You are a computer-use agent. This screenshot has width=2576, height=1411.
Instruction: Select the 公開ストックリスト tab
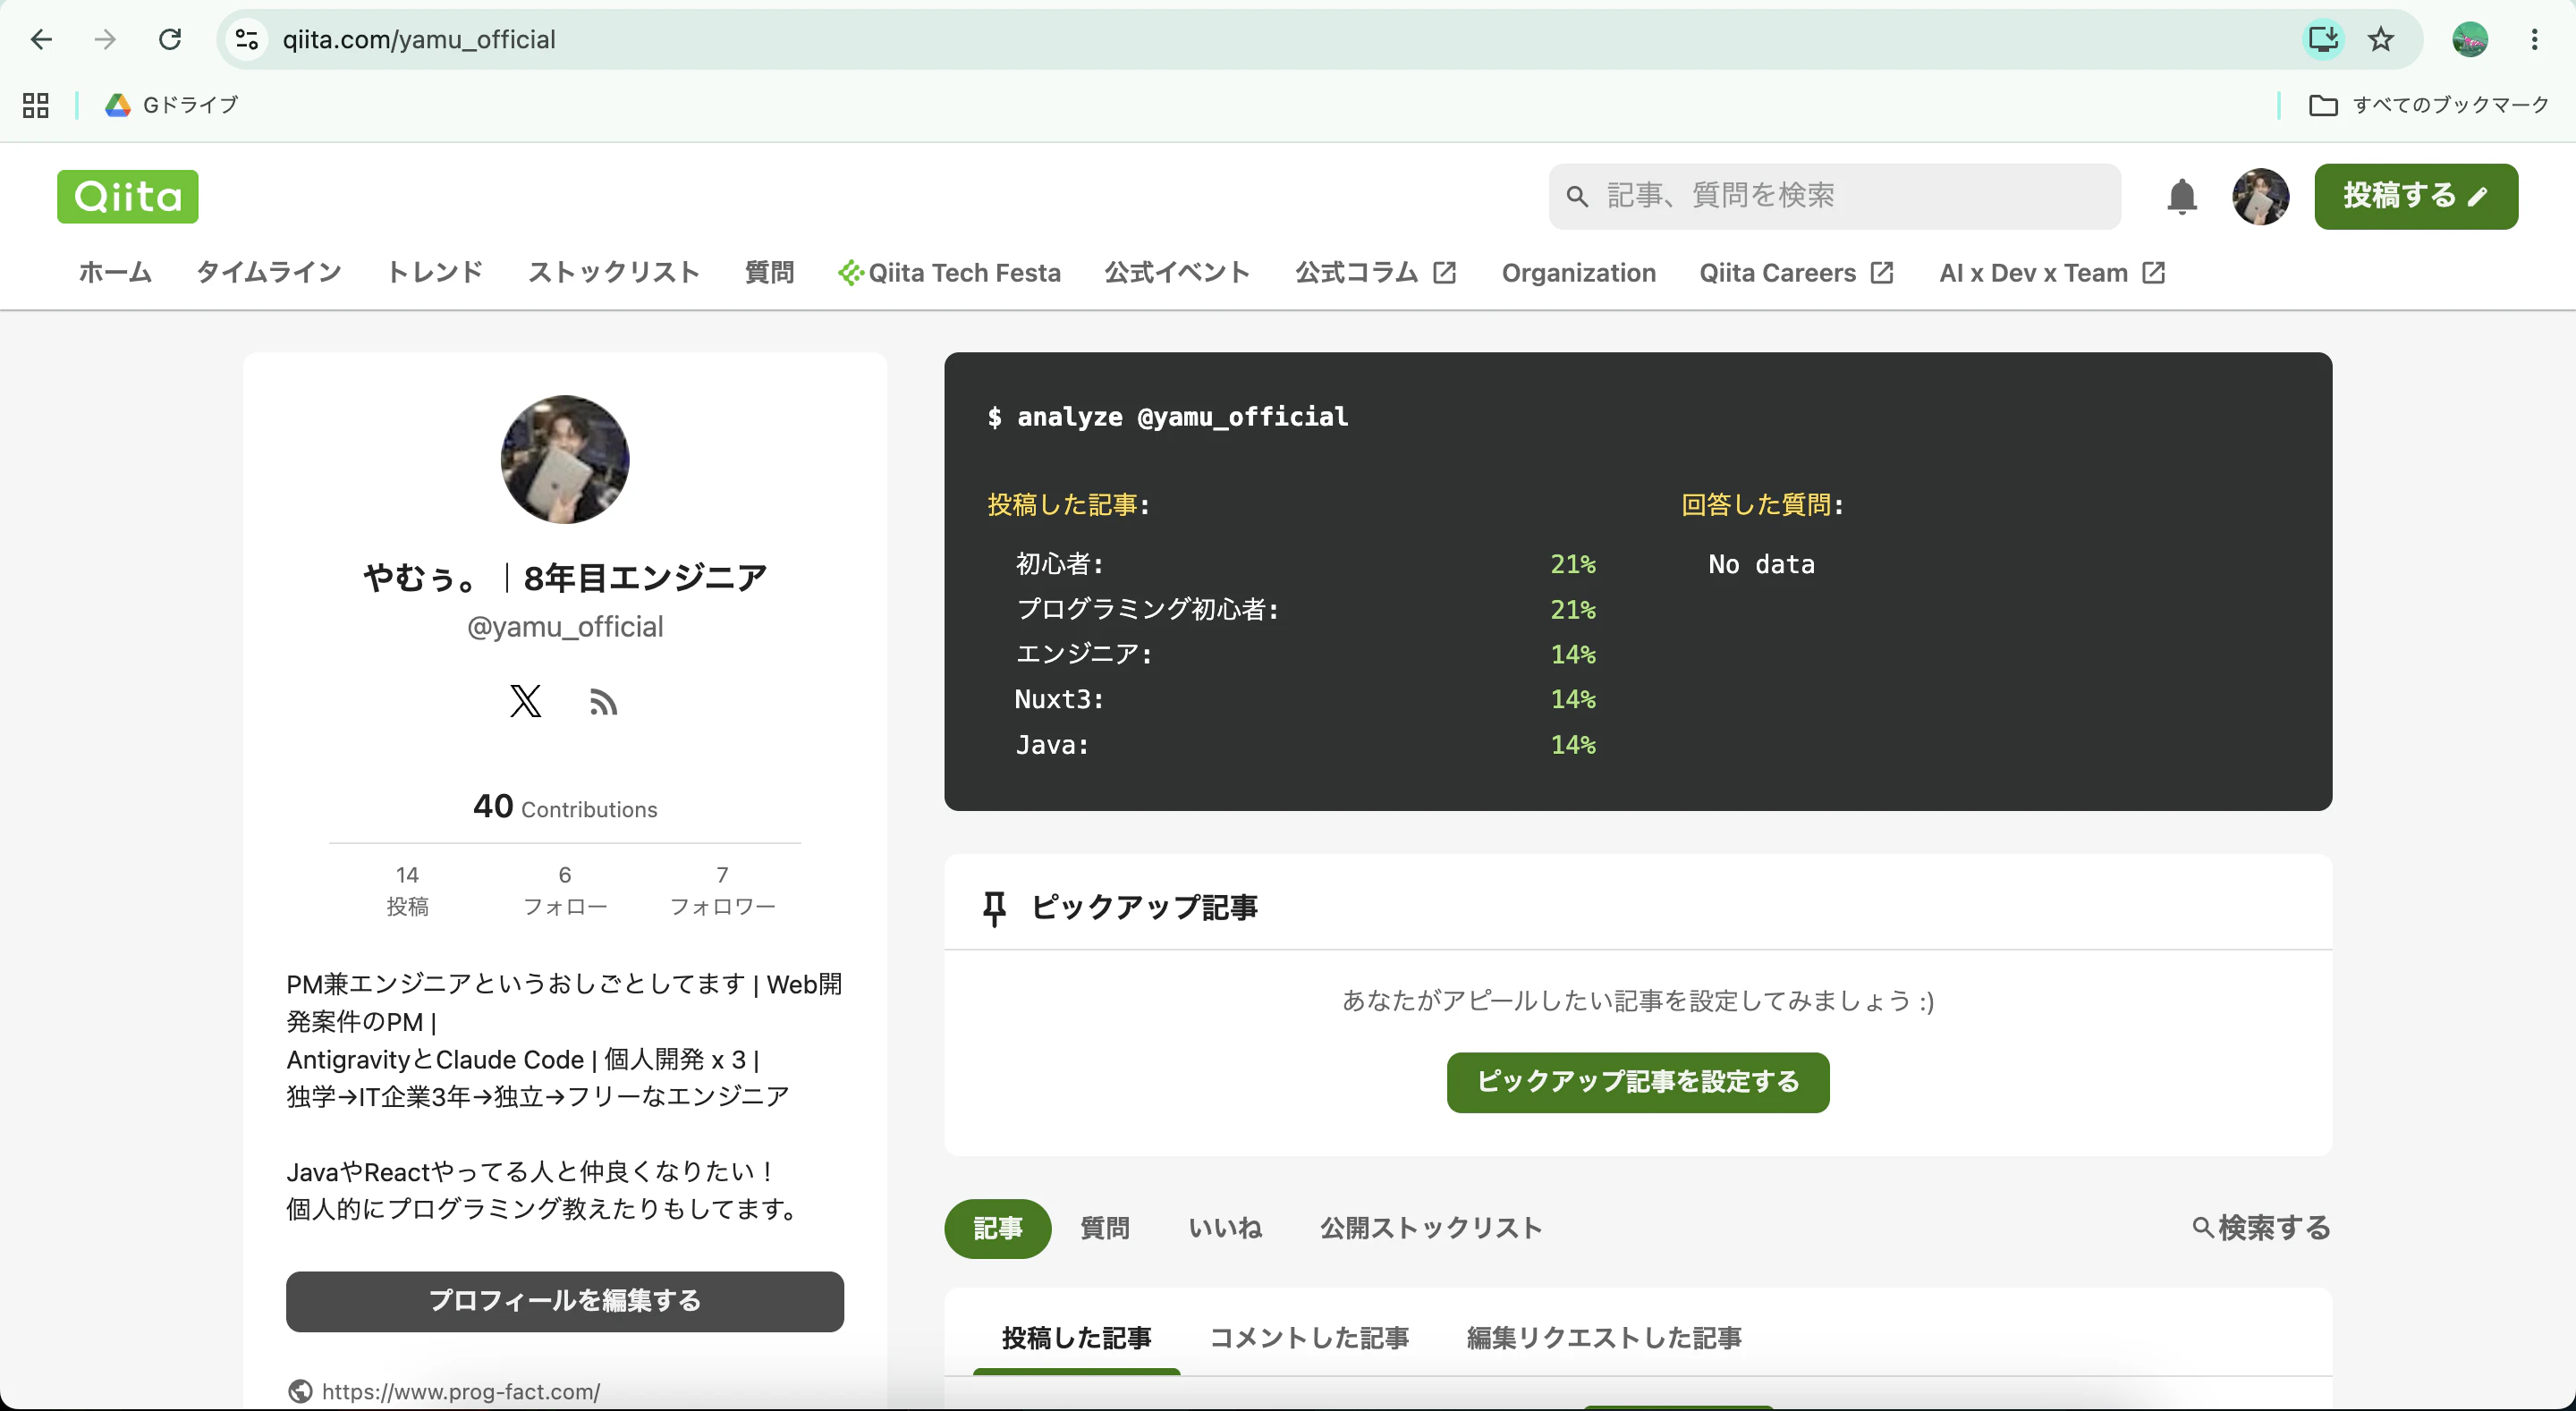click(1431, 1228)
